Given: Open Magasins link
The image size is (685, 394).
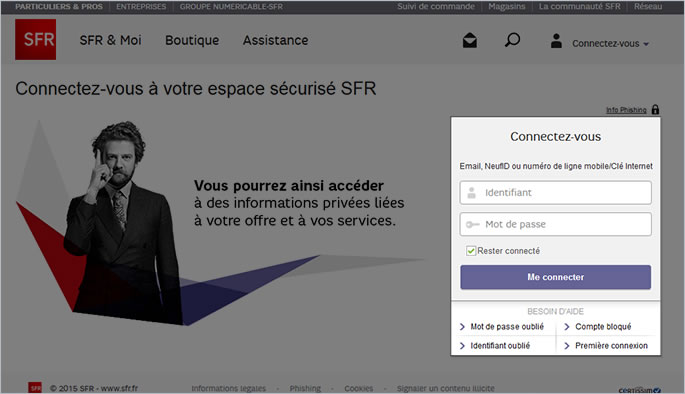Looking at the screenshot, I should 507,7.
